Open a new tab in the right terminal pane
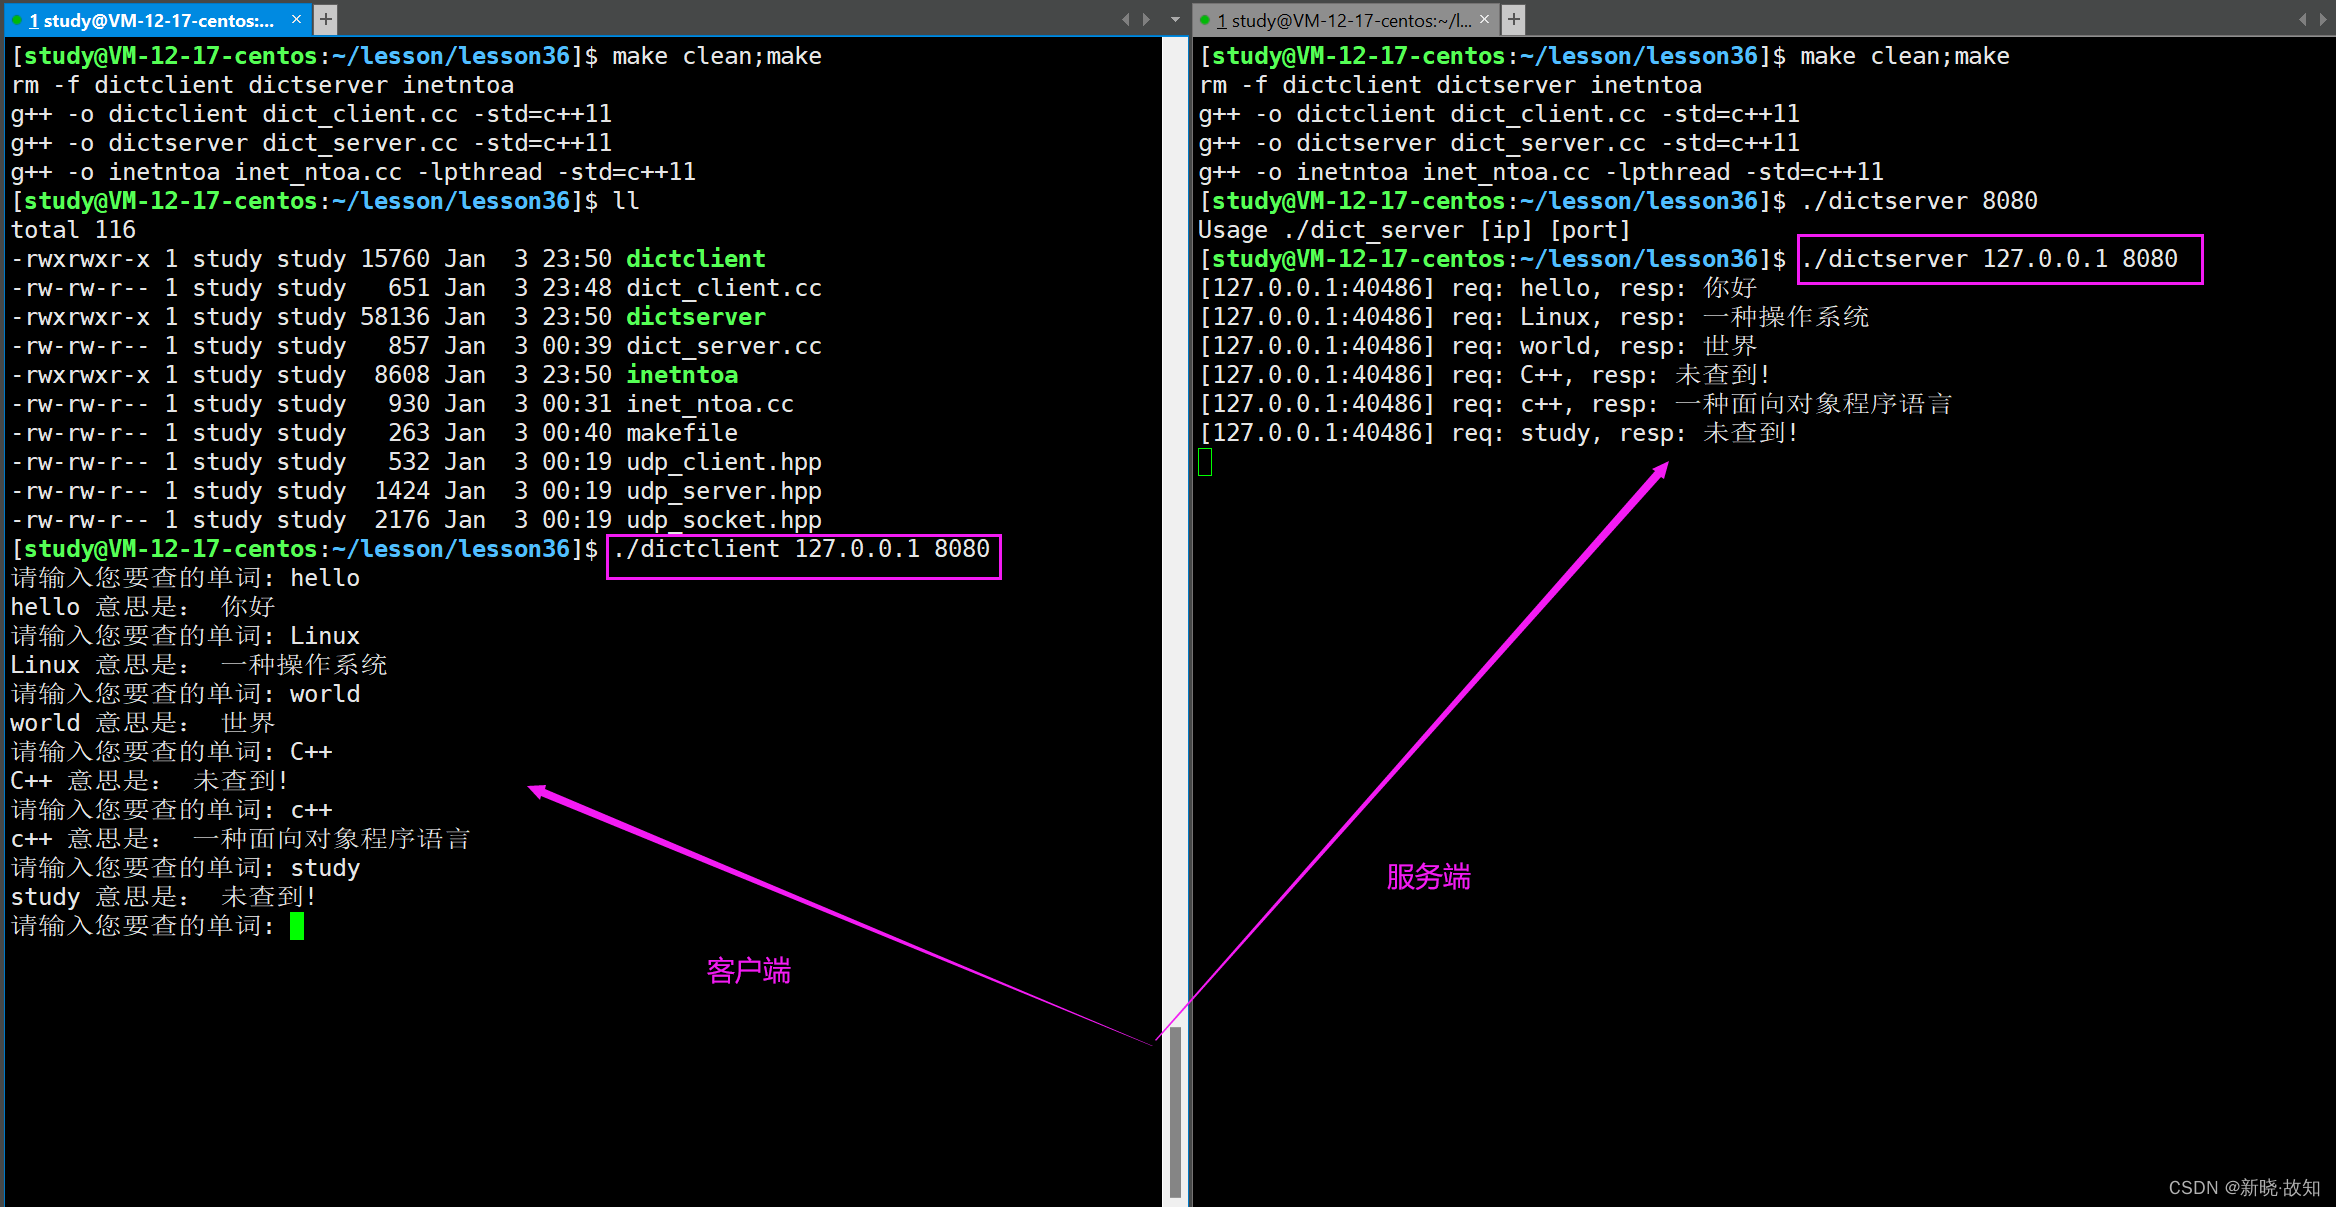Screen dimensions: 2336x1207 (1514, 19)
